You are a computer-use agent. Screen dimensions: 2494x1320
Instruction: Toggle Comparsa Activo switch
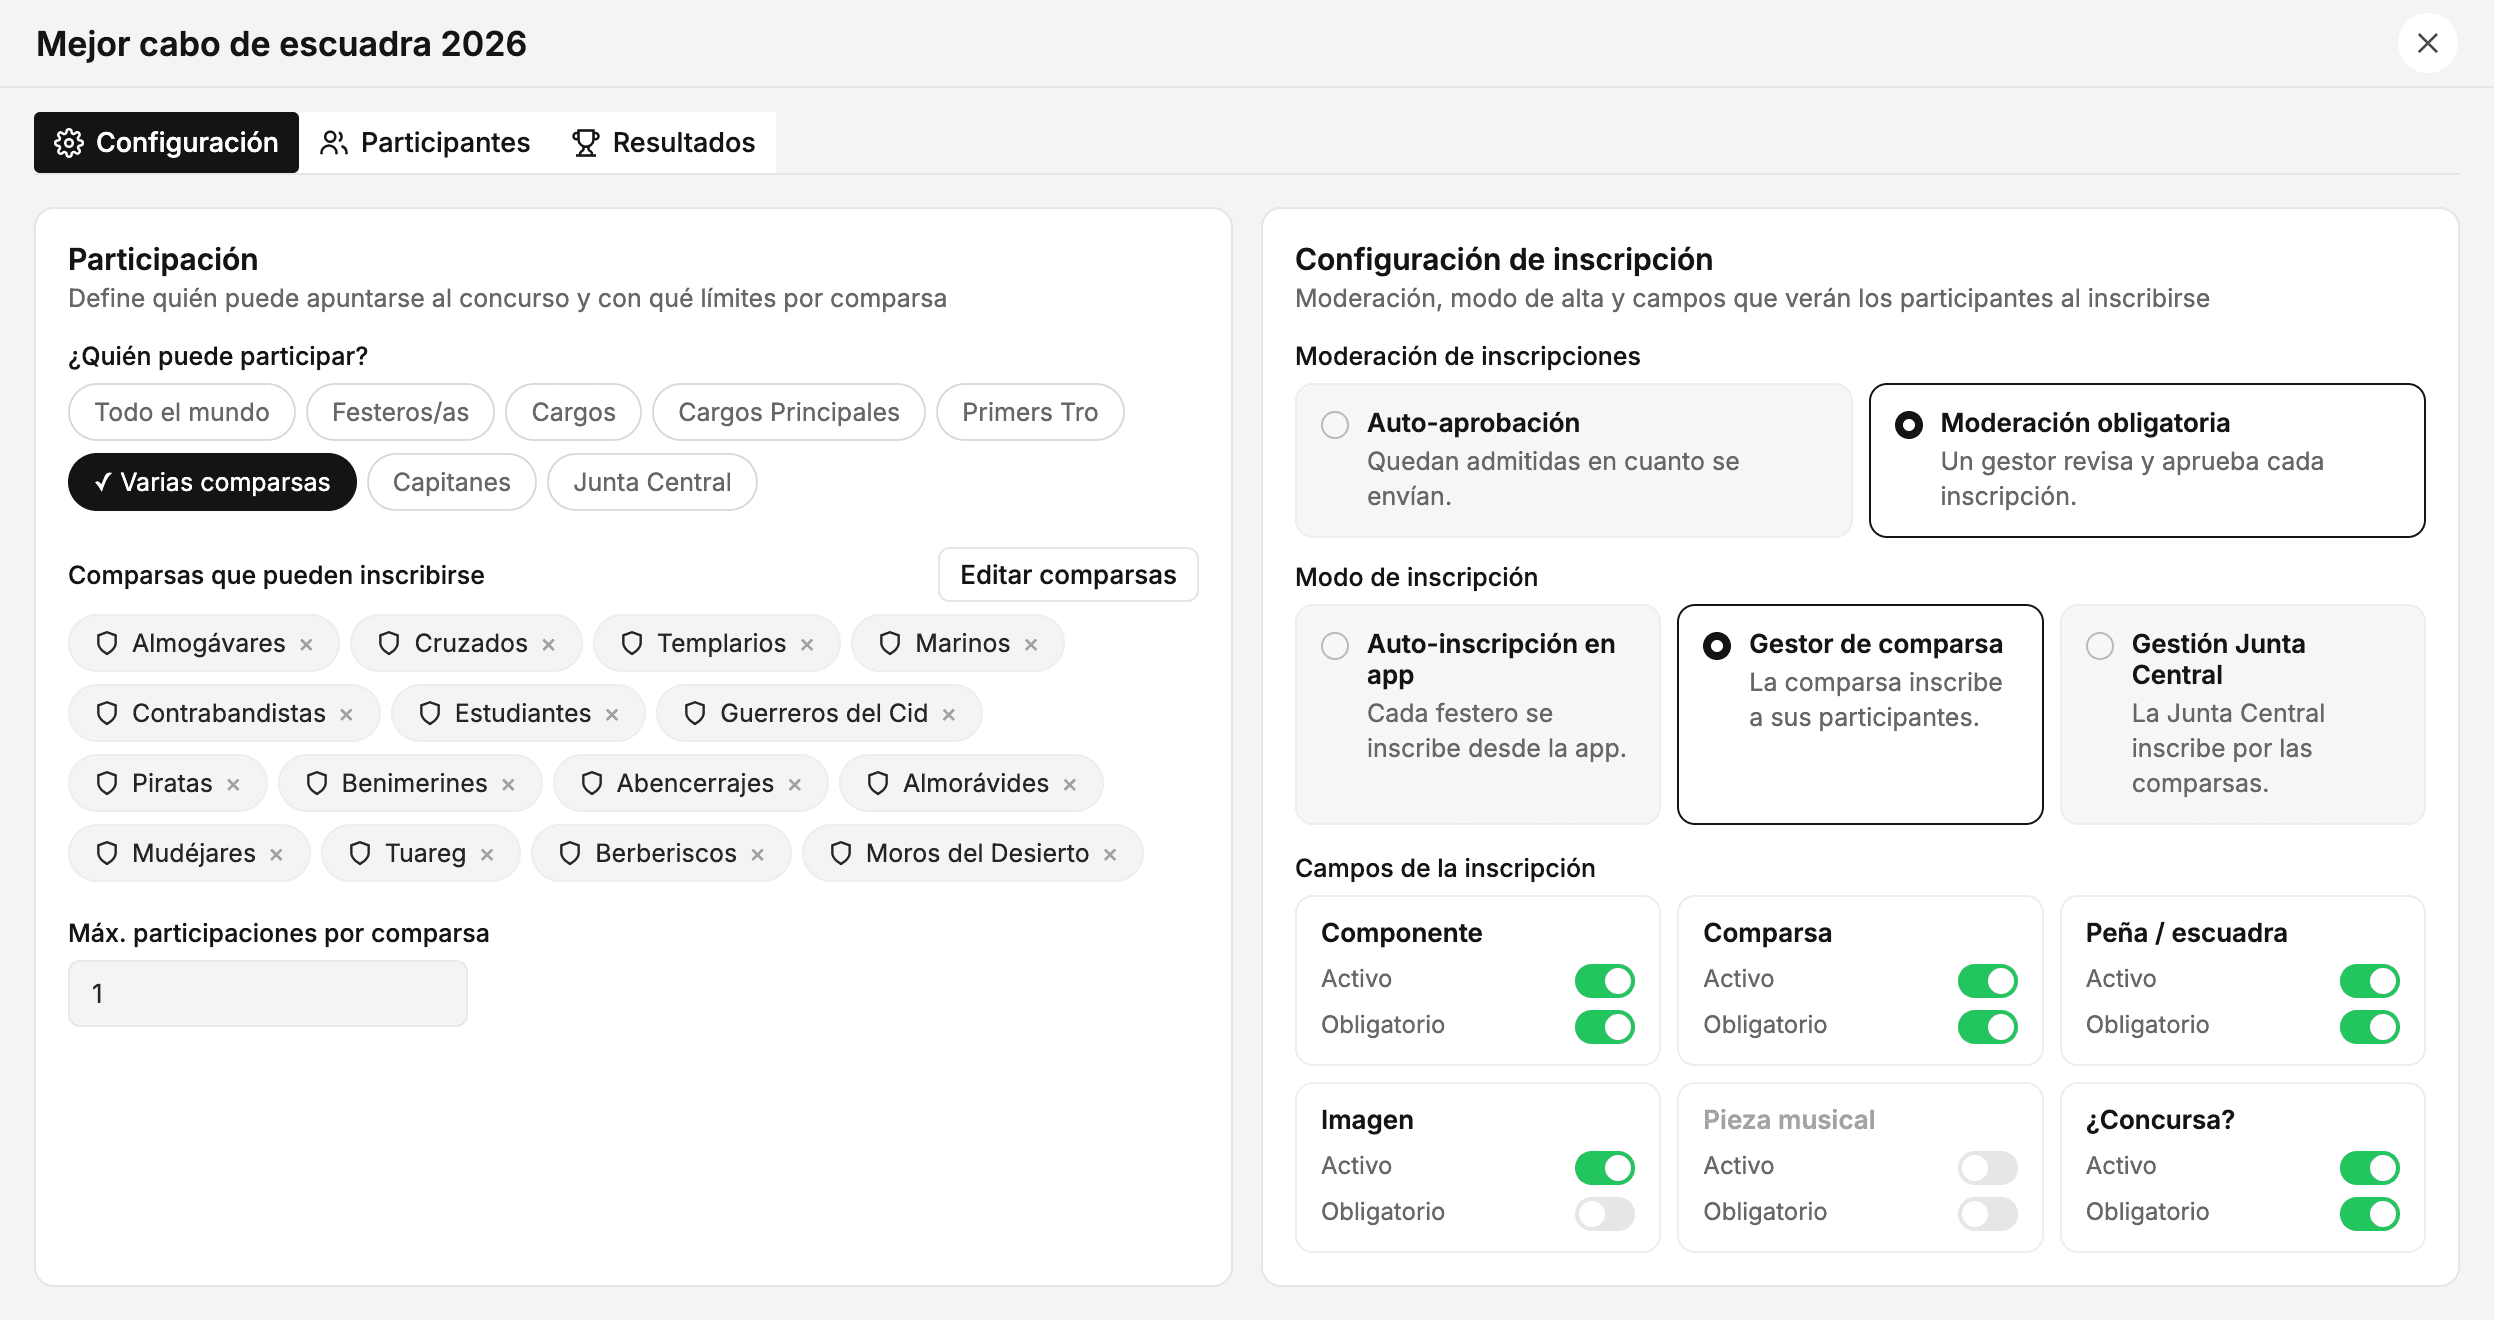[1988, 980]
